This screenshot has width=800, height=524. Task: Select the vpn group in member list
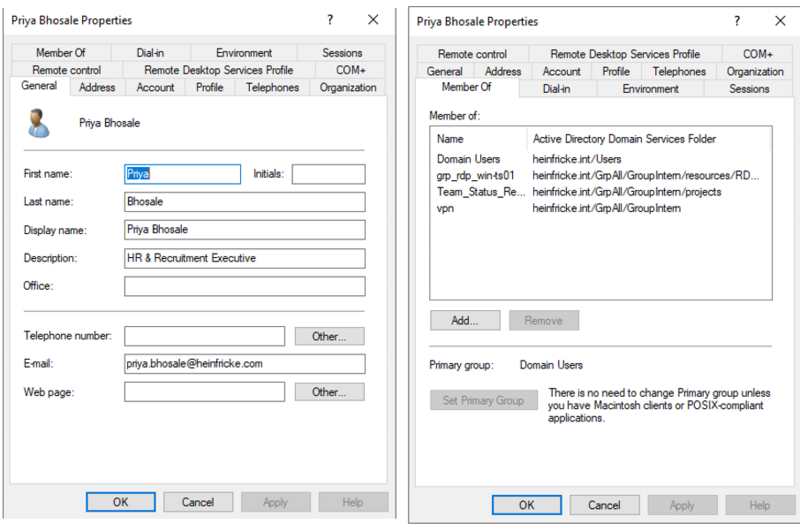click(446, 208)
